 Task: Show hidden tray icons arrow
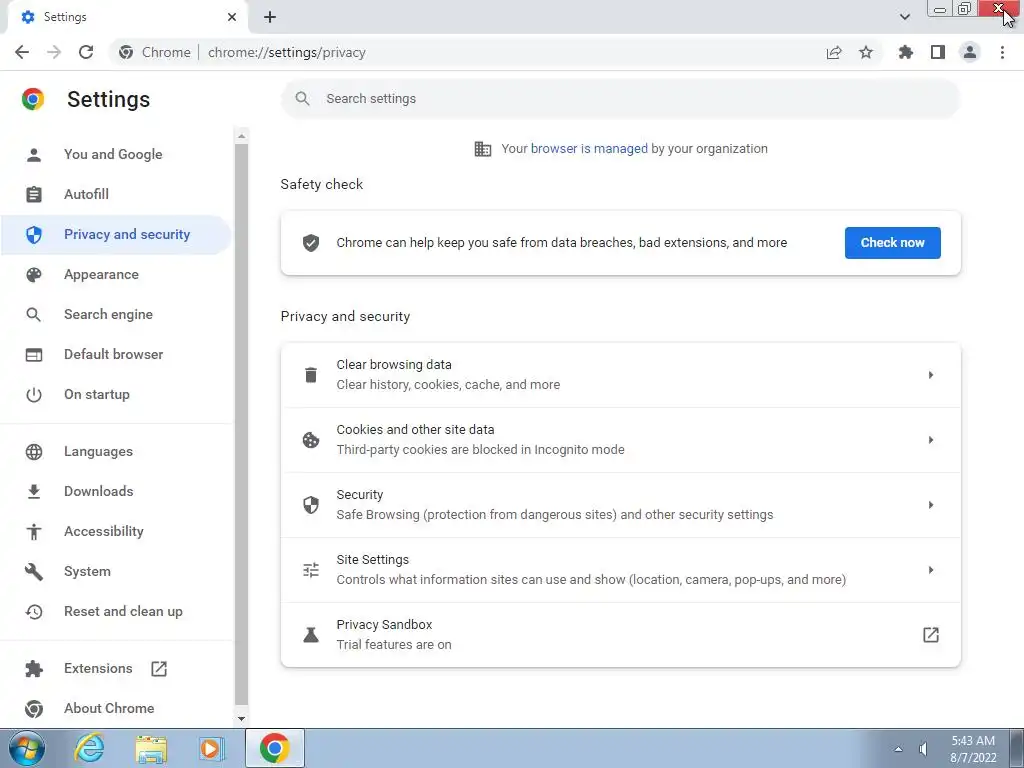tap(899, 749)
